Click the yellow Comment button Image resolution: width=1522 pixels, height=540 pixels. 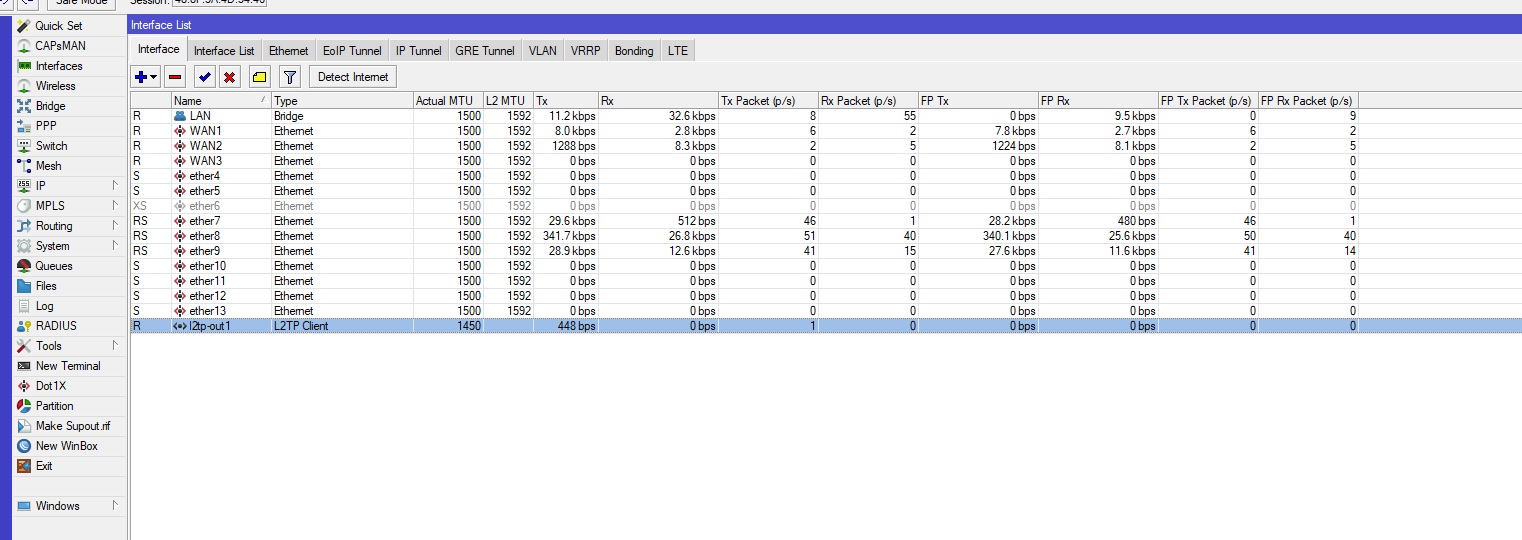coord(259,77)
